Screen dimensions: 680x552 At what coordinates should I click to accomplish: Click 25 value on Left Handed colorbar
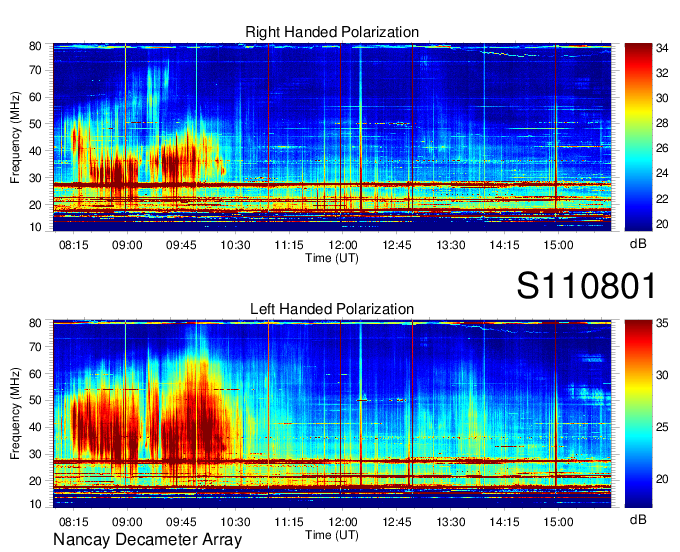[x=662, y=427]
